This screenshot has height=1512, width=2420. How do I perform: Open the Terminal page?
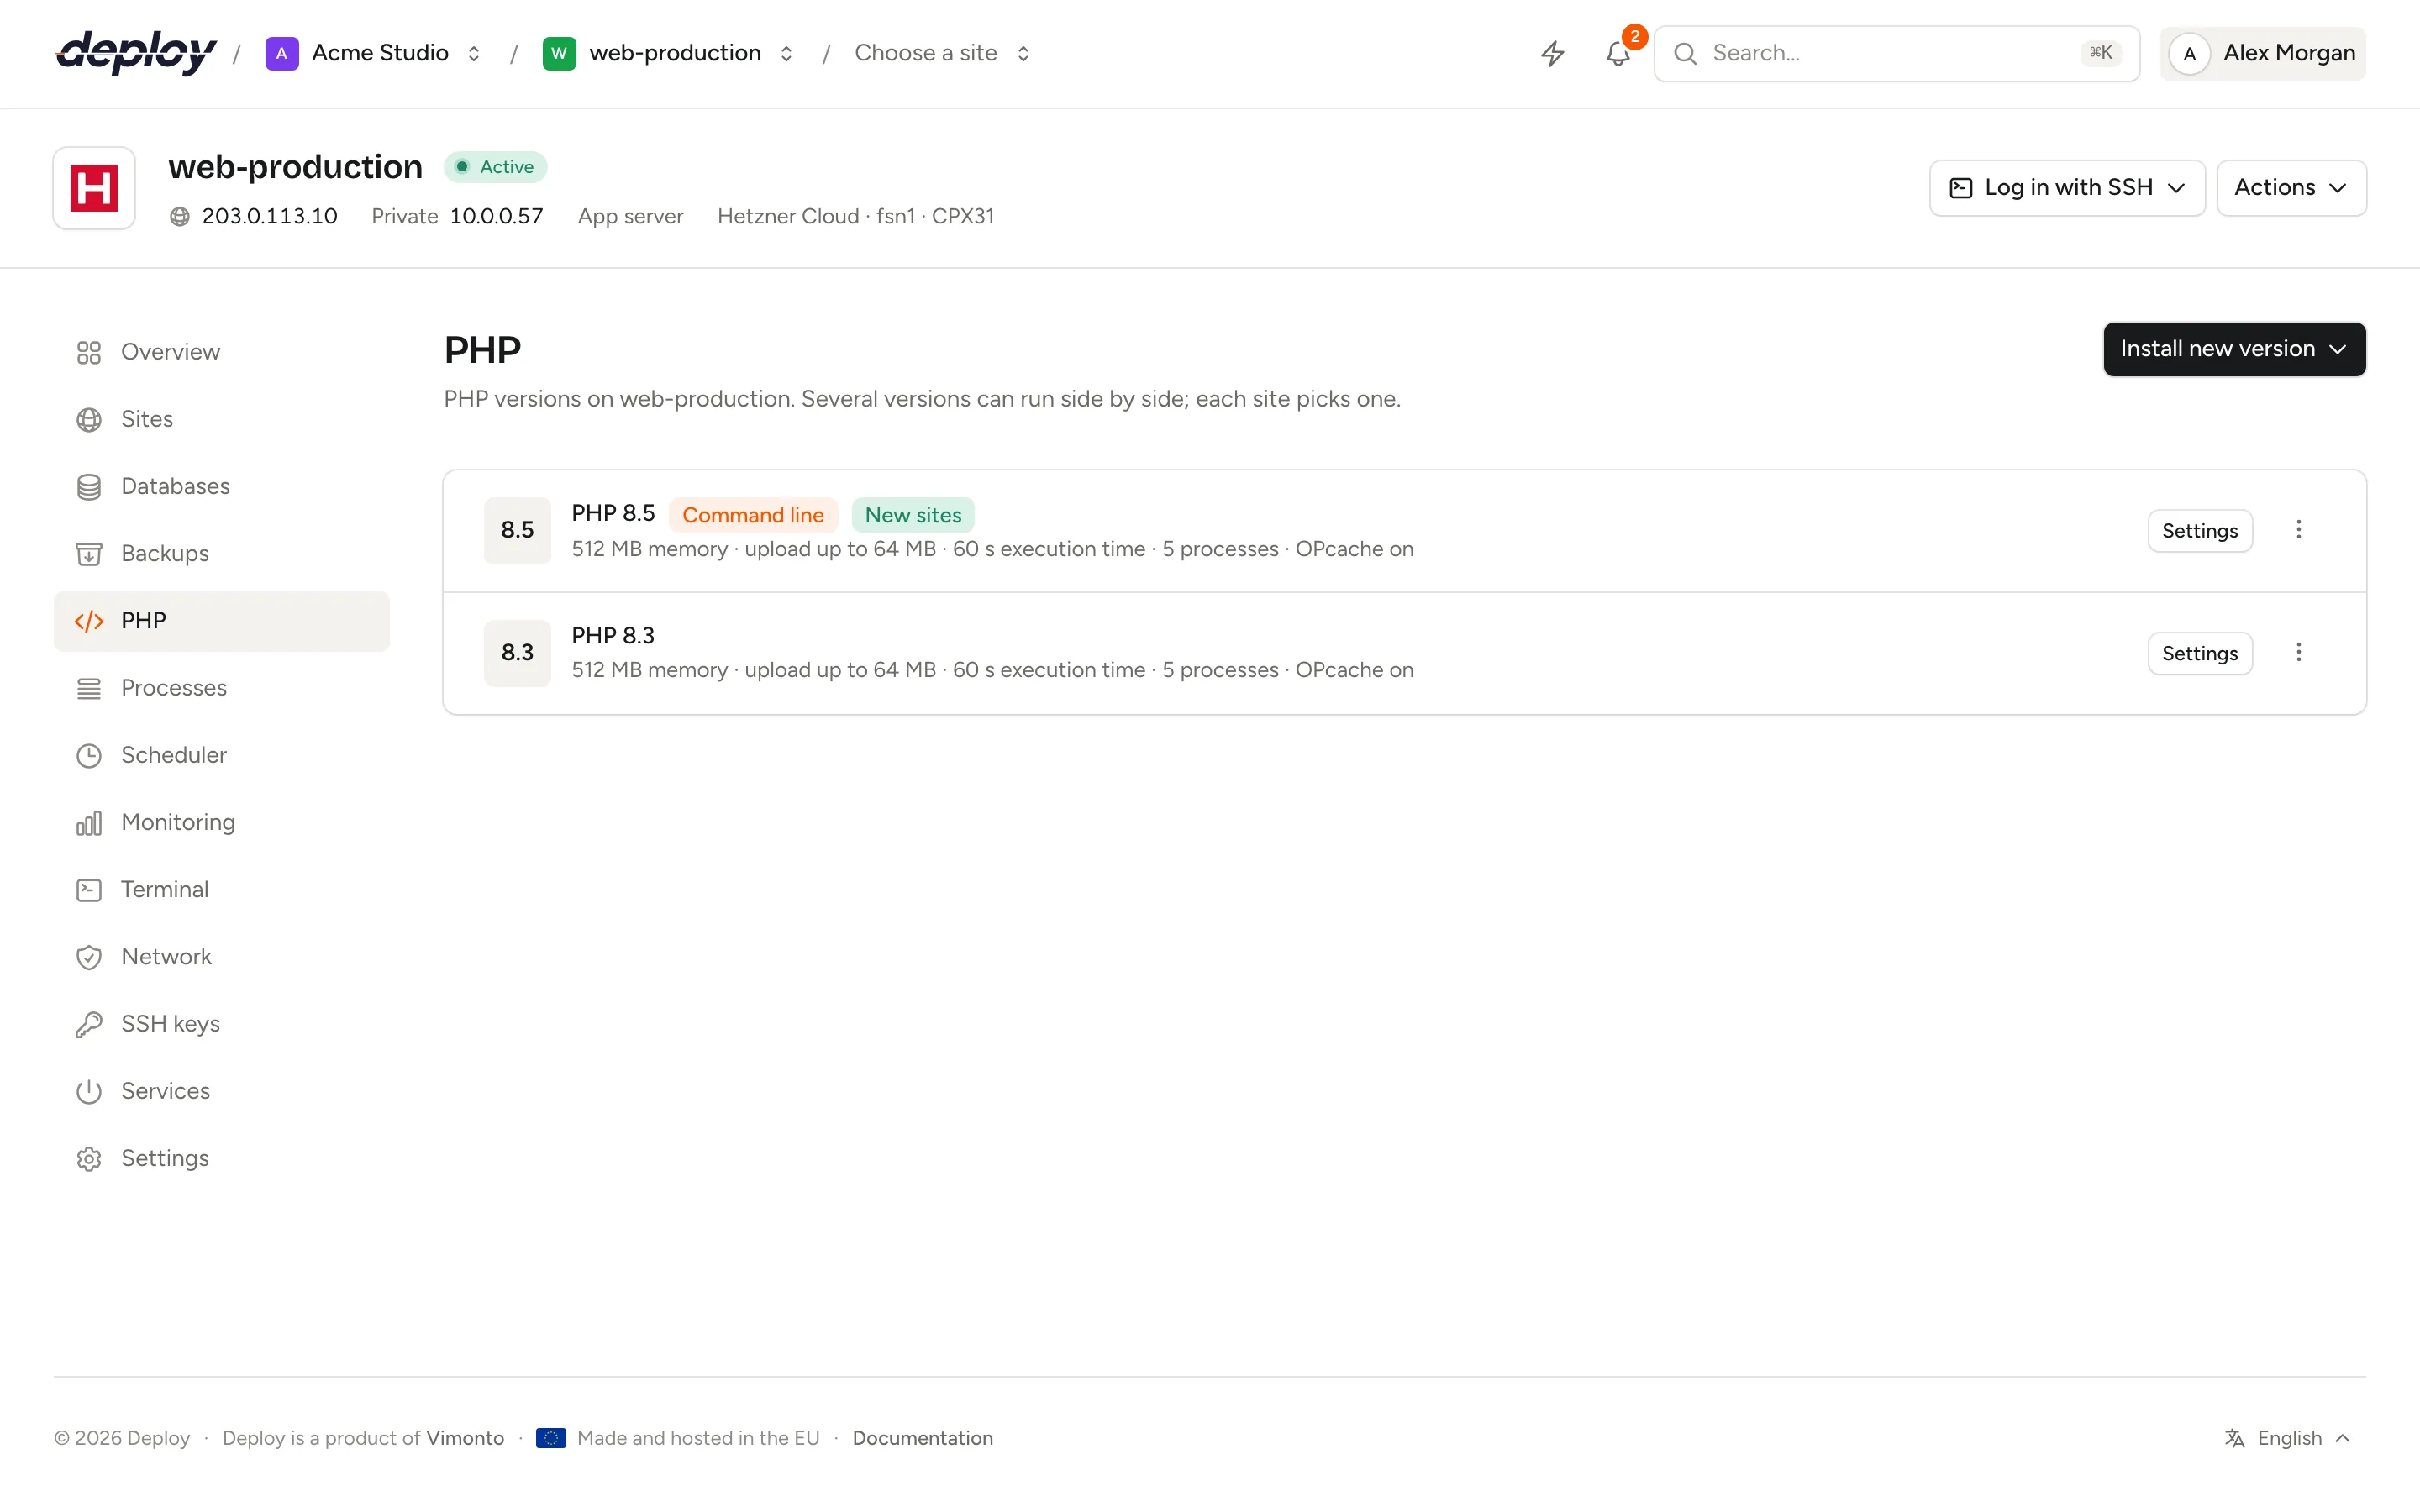click(221, 890)
